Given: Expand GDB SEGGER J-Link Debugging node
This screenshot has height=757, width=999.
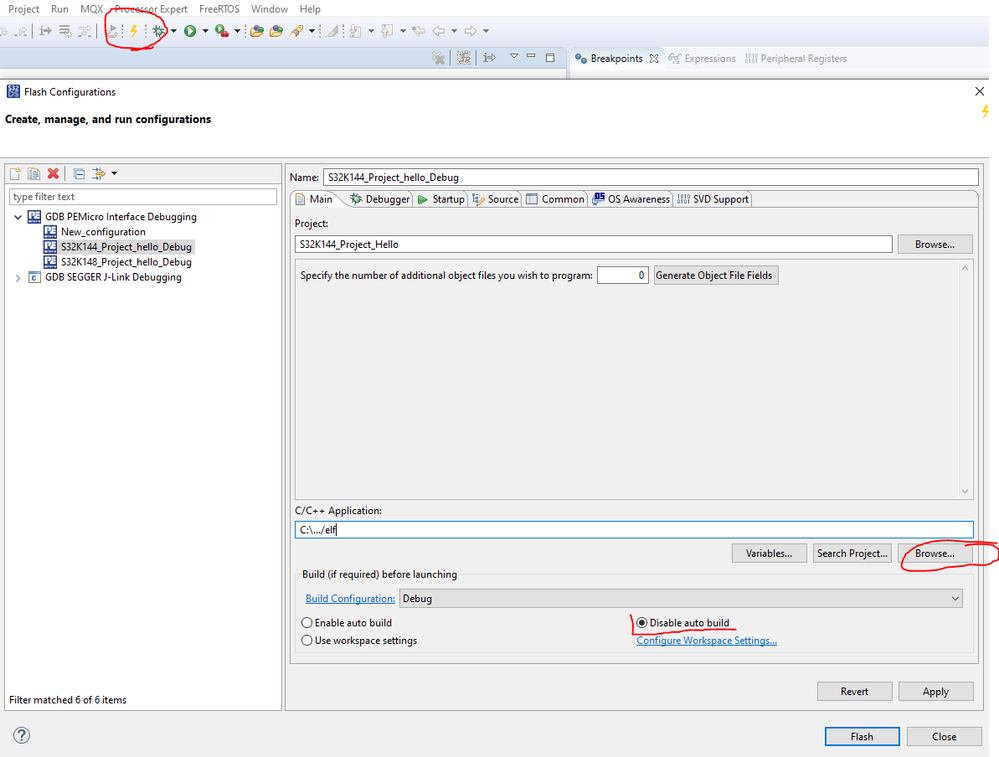Looking at the screenshot, I should point(18,278).
